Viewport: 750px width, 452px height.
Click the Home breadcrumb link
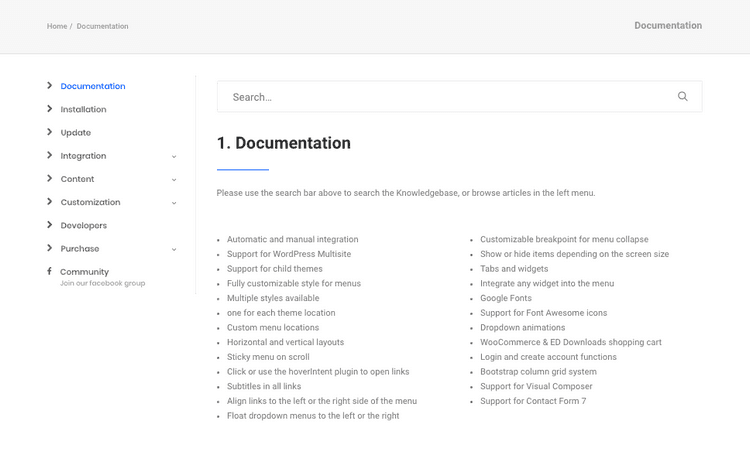coord(57,26)
